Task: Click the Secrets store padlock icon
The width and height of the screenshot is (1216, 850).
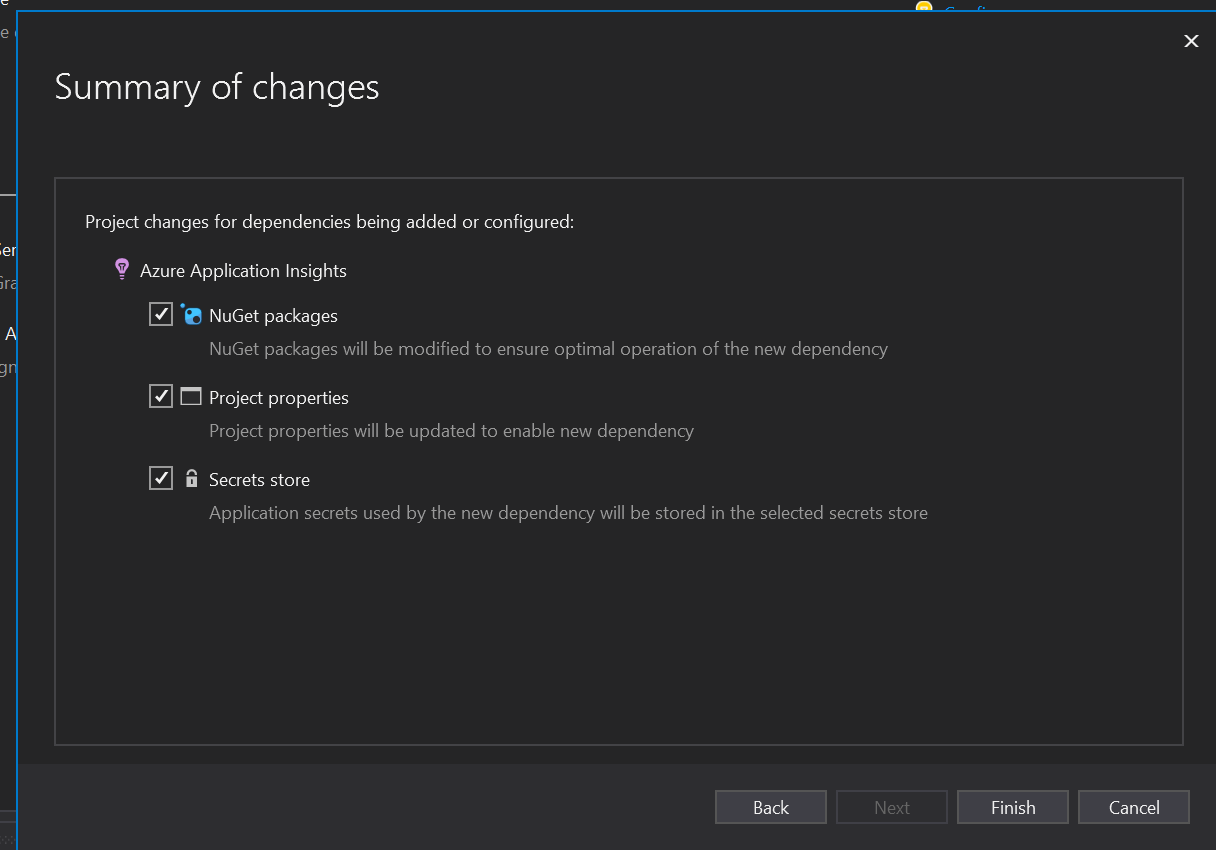Action: [191, 478]
